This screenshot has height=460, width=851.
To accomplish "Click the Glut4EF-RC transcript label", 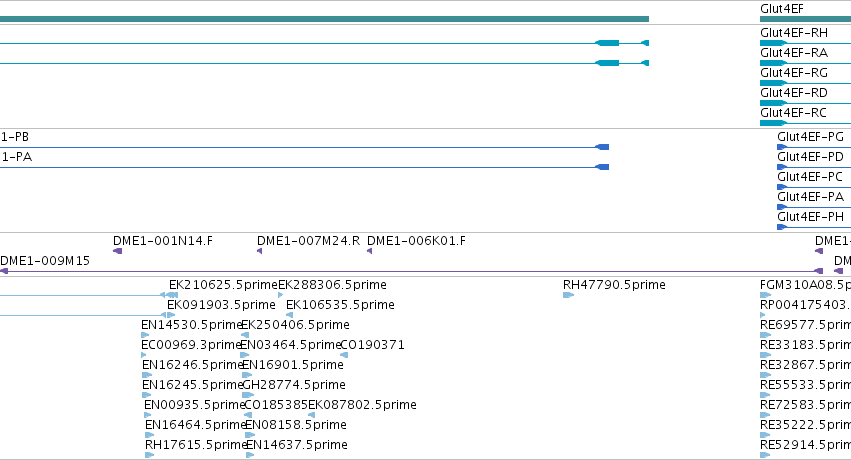I will coord(793,113).
